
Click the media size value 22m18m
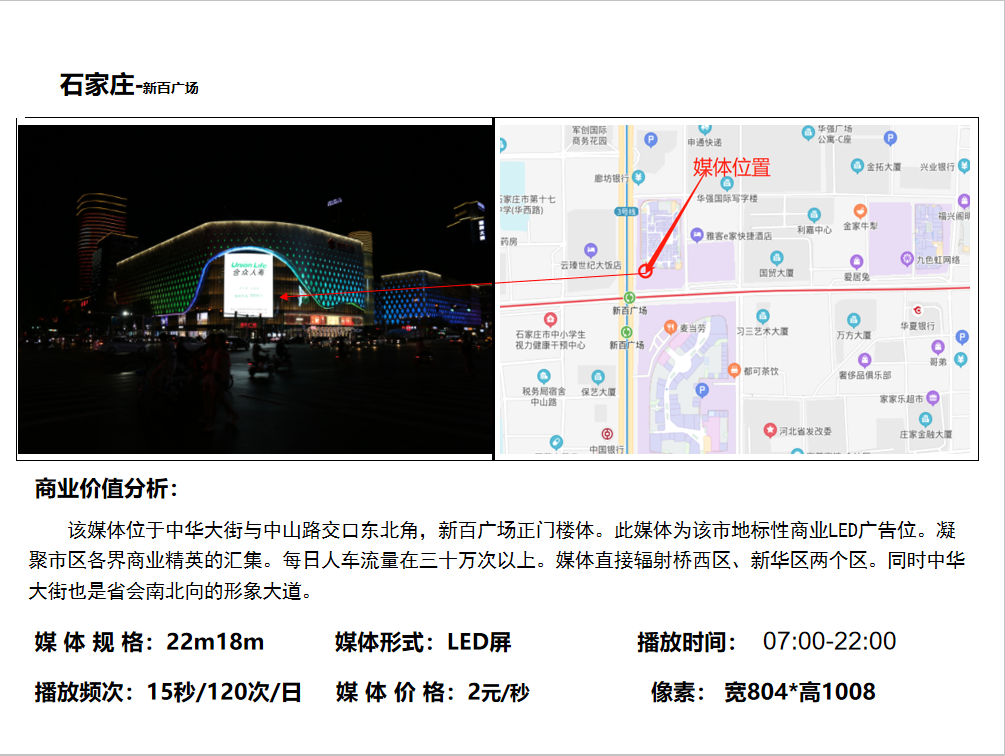(x=215, y=641)
